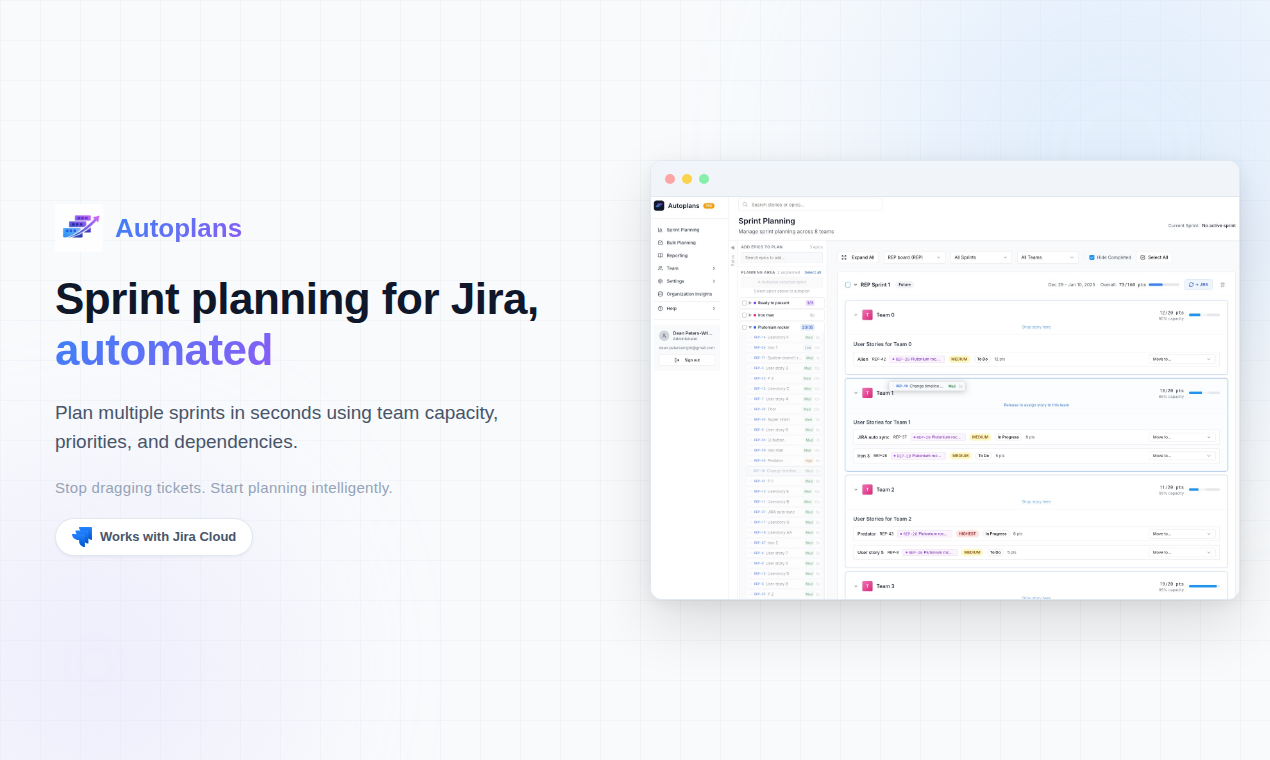The height and width of the screenshot is (760, 1270).
Task: Click the Reporting sidebar icon
Action: (660, 255)
